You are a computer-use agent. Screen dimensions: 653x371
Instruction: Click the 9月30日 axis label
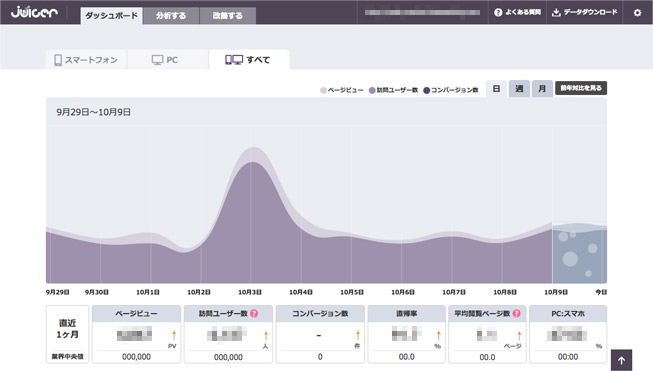coord(97,292)
